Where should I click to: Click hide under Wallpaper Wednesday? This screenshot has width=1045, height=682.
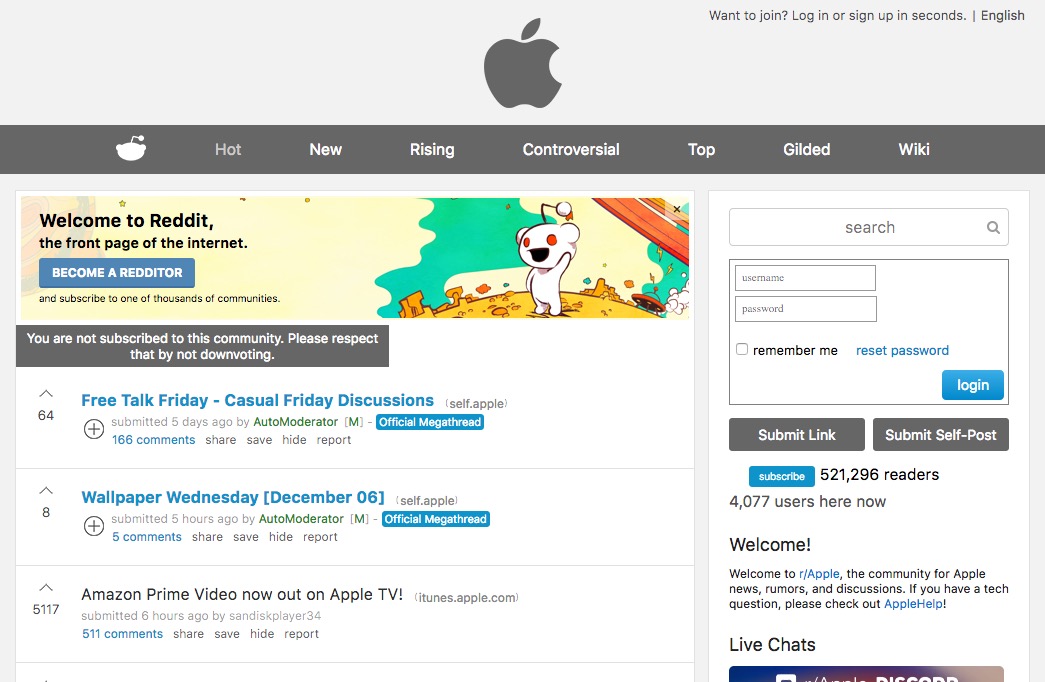(x=281, y=537)
